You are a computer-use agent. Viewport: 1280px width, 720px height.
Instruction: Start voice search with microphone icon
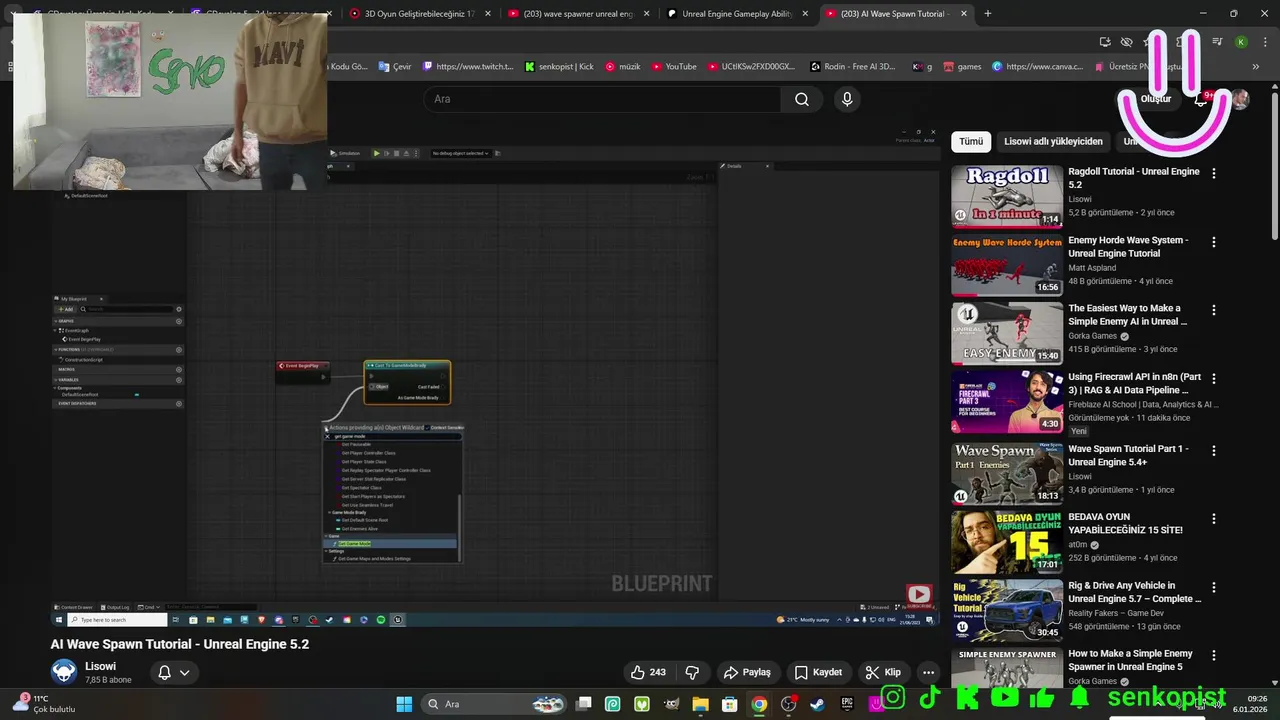(x=847, y=99)
